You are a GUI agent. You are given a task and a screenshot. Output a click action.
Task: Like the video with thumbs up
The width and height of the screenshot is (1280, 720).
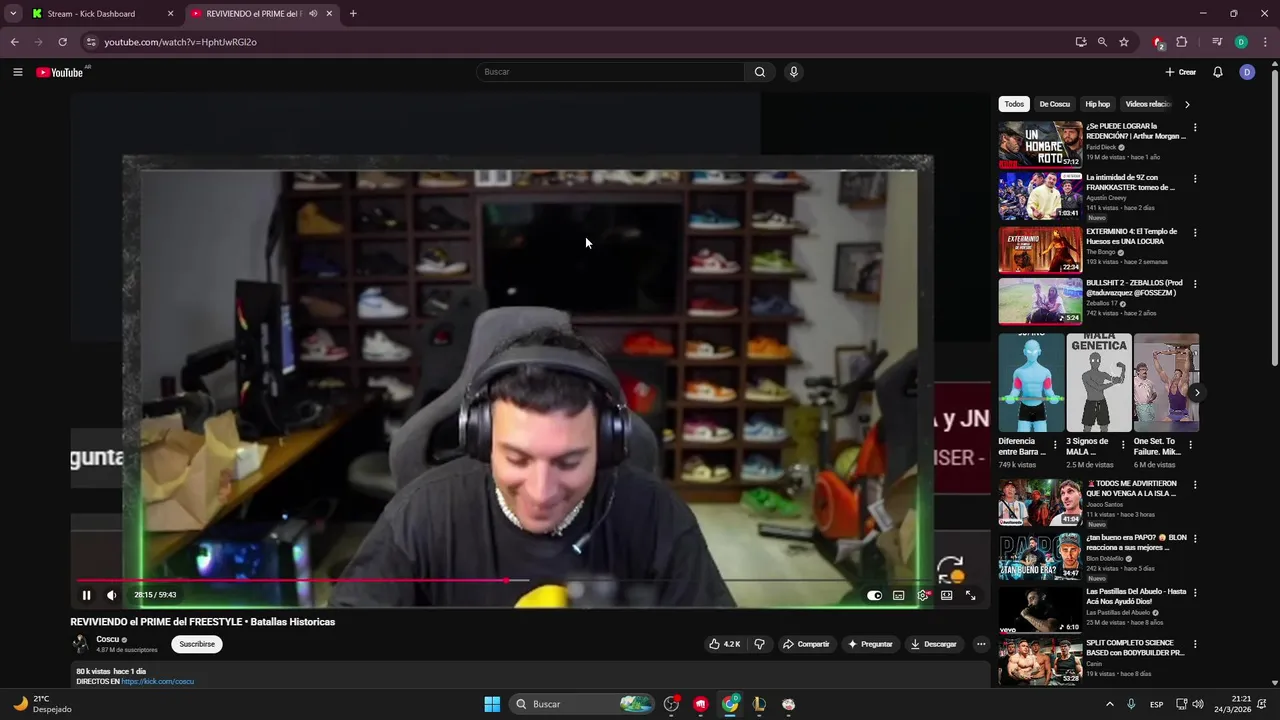pyautogui.click(x=726, y=644)
